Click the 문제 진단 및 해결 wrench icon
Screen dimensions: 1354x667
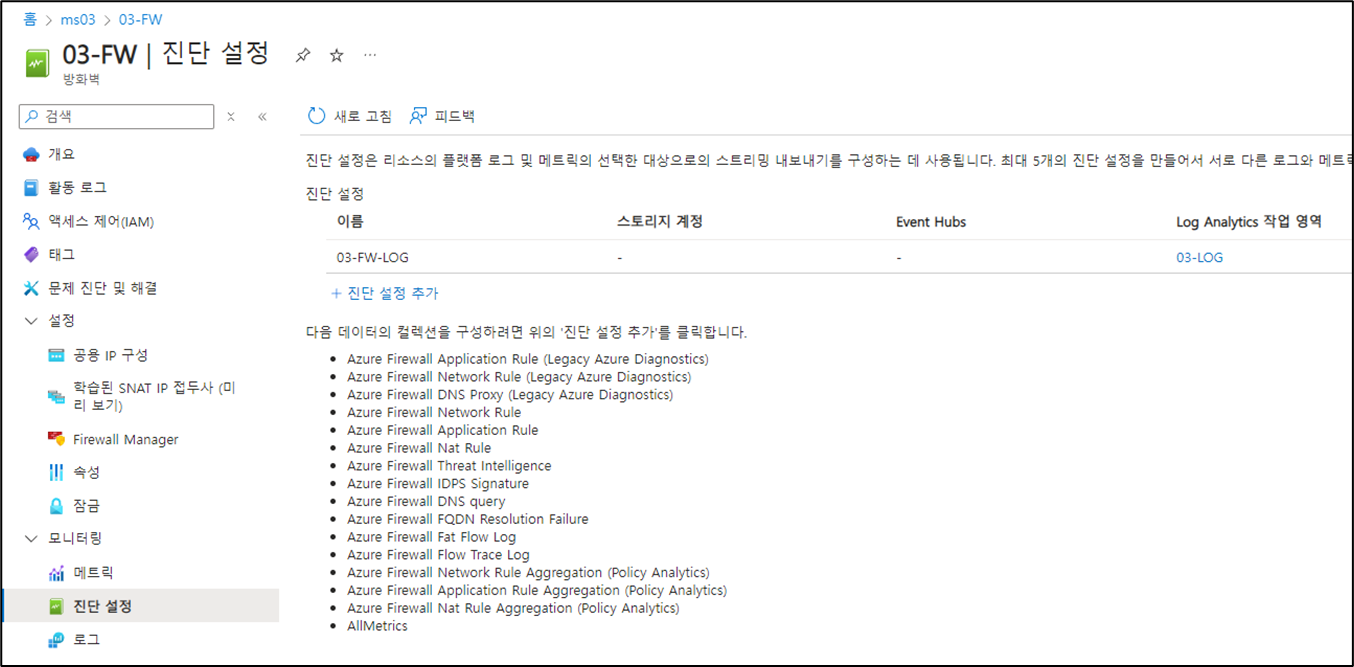pos(30,288)
